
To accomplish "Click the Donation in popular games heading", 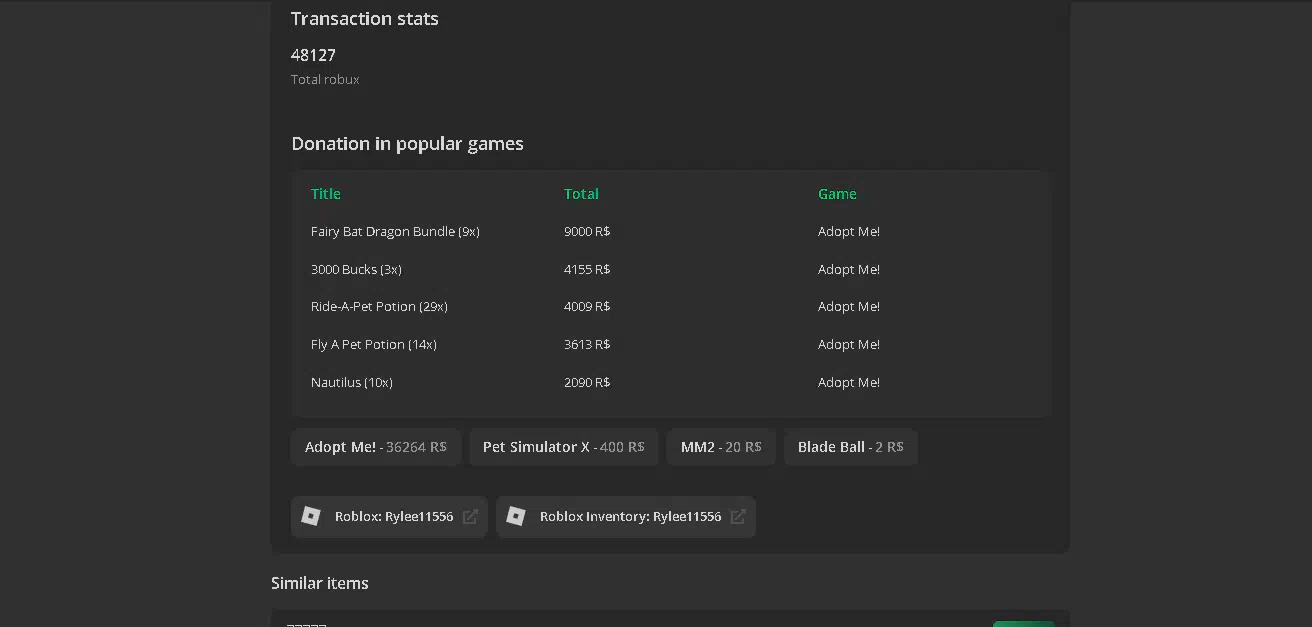I will (x=408, y=144).
